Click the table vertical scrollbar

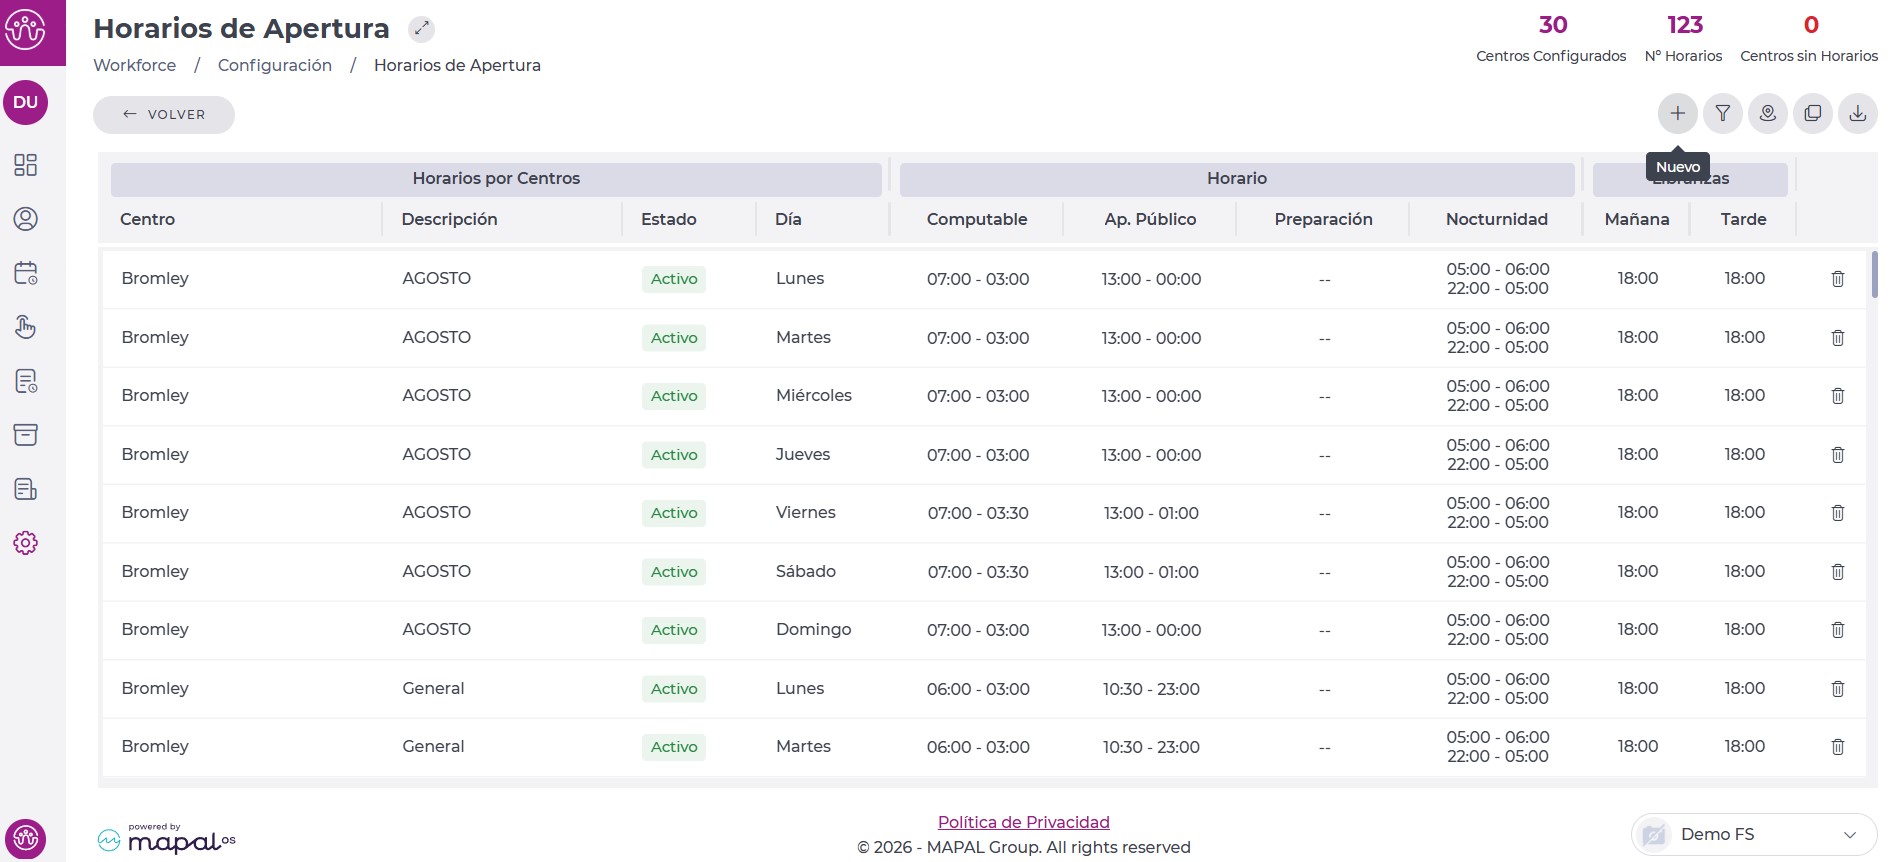(x=1873, y=275)
